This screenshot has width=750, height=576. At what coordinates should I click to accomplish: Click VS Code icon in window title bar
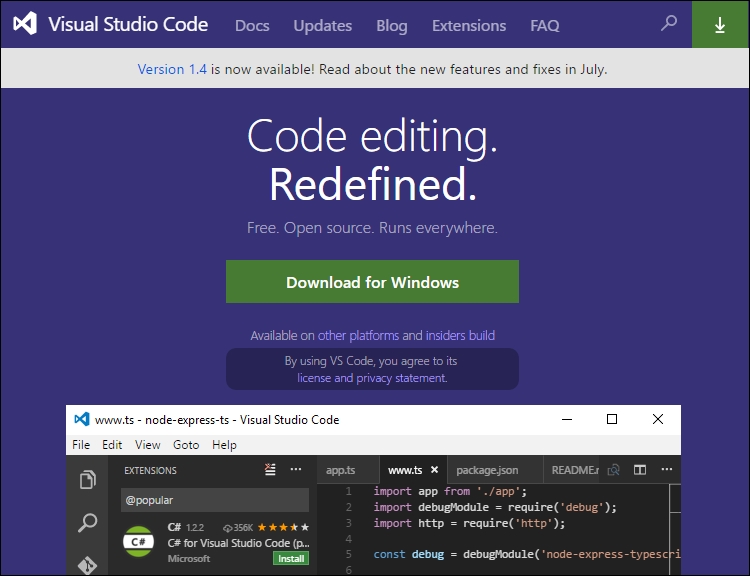coord(82,419)
